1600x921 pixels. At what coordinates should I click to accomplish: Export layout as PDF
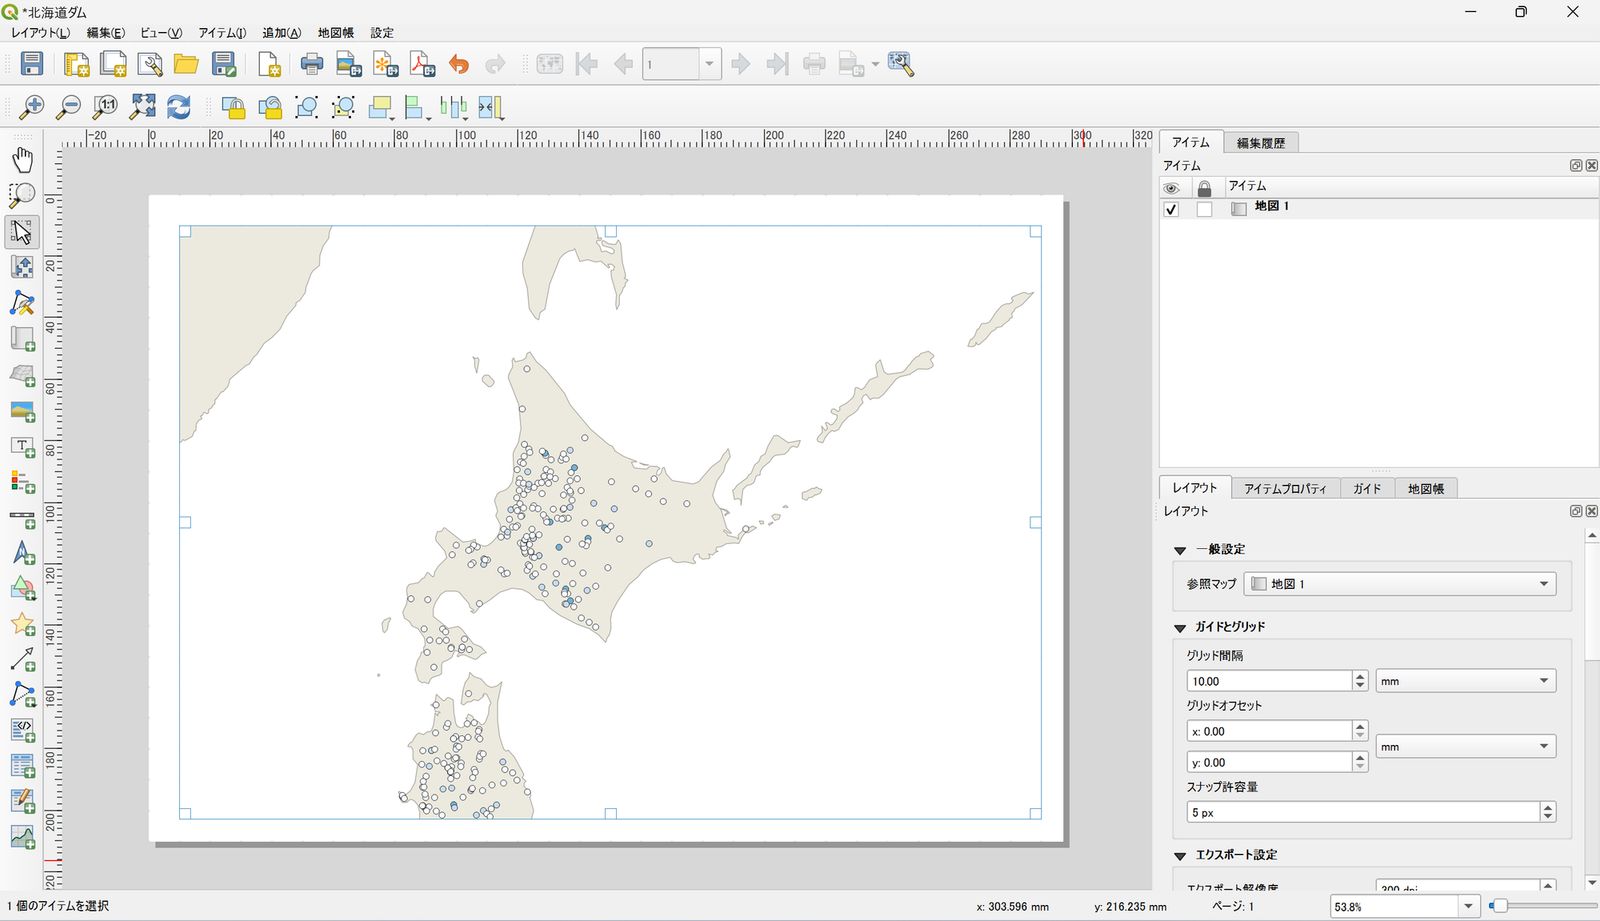(x=422, y=64)
